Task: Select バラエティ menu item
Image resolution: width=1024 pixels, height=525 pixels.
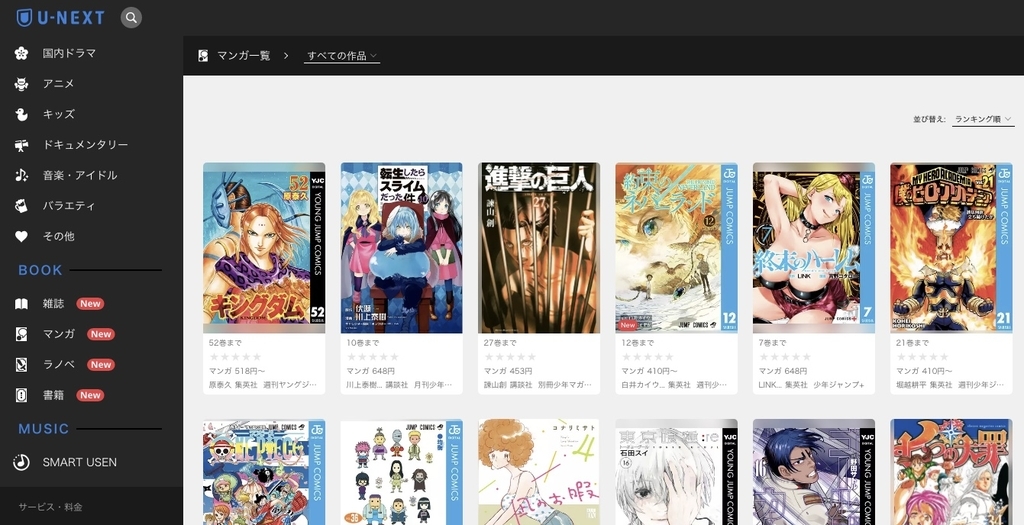Action: point(69,206)
